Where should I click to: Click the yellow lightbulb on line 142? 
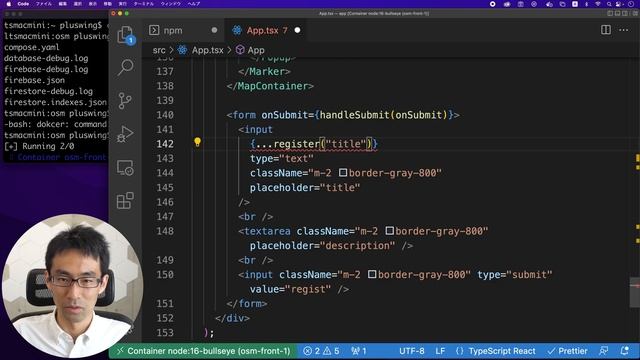pos(198,142)
